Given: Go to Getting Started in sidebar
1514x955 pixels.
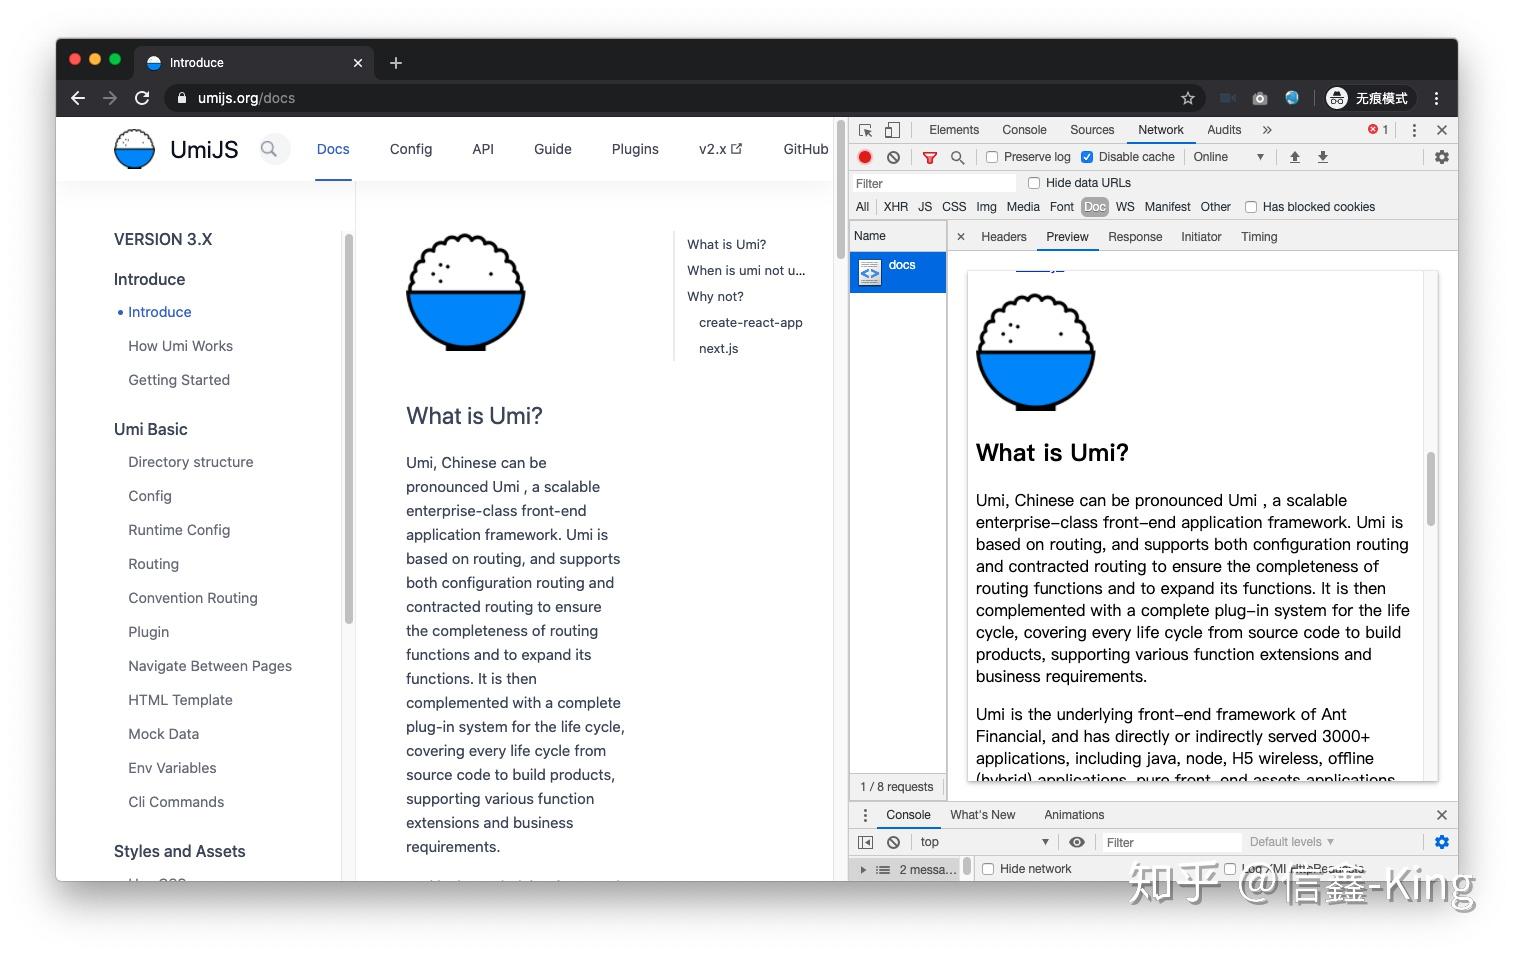Looking at the screenshot, I should (x=179, y=380).
